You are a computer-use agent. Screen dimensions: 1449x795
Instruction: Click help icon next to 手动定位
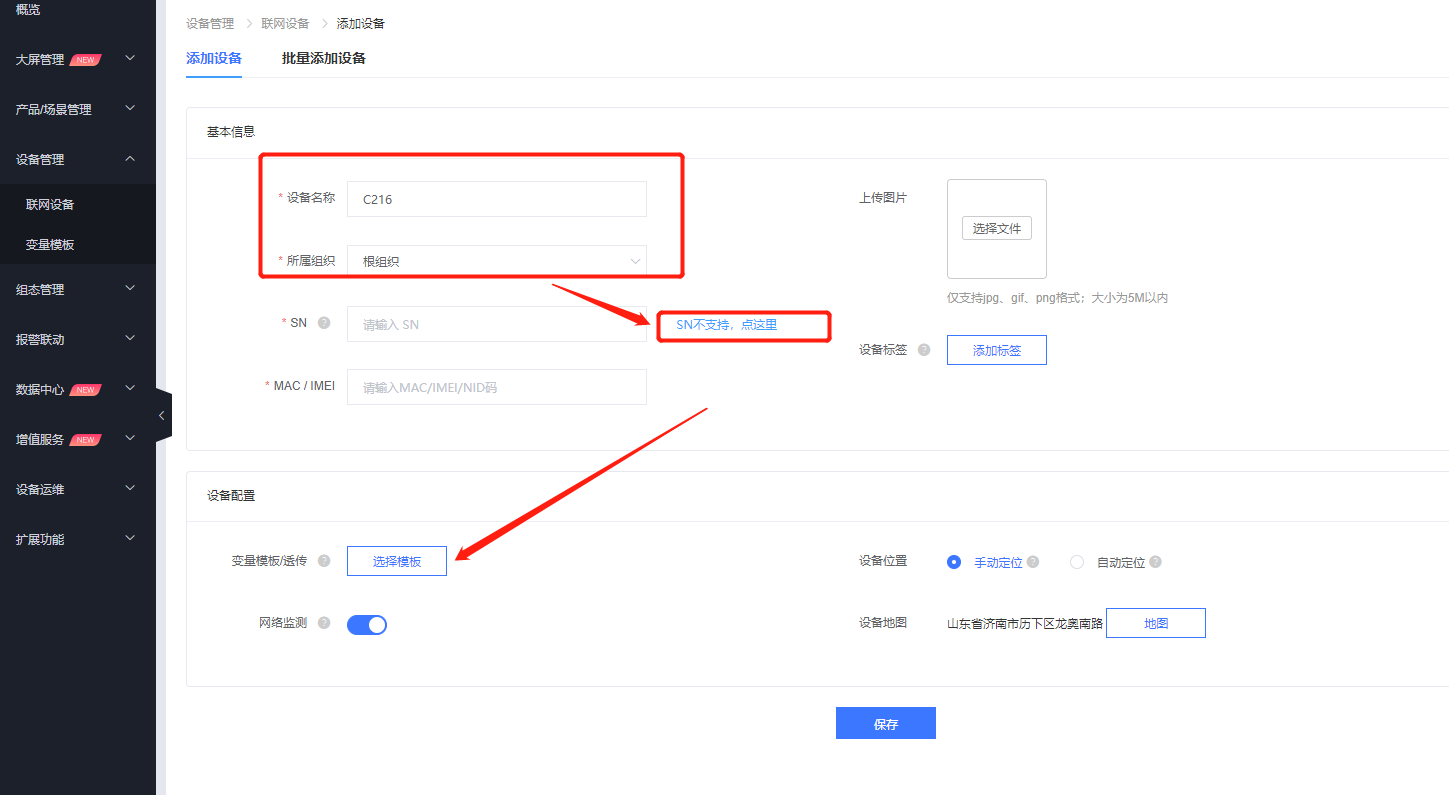coord(1033,562)
